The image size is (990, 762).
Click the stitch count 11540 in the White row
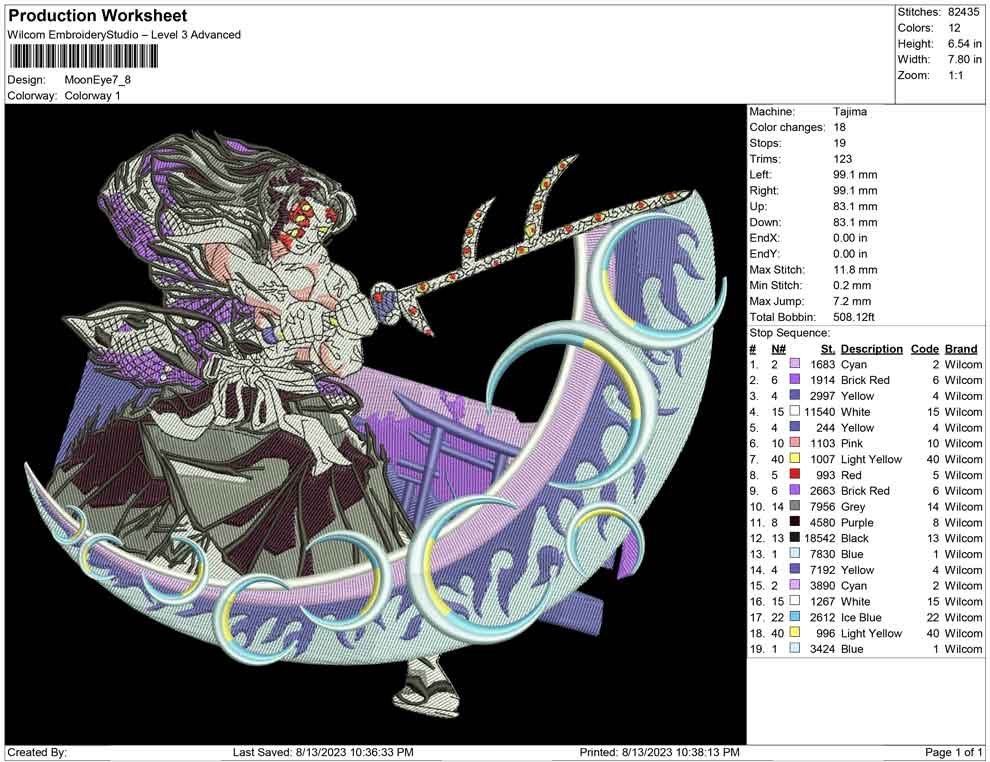pos(820,412)
